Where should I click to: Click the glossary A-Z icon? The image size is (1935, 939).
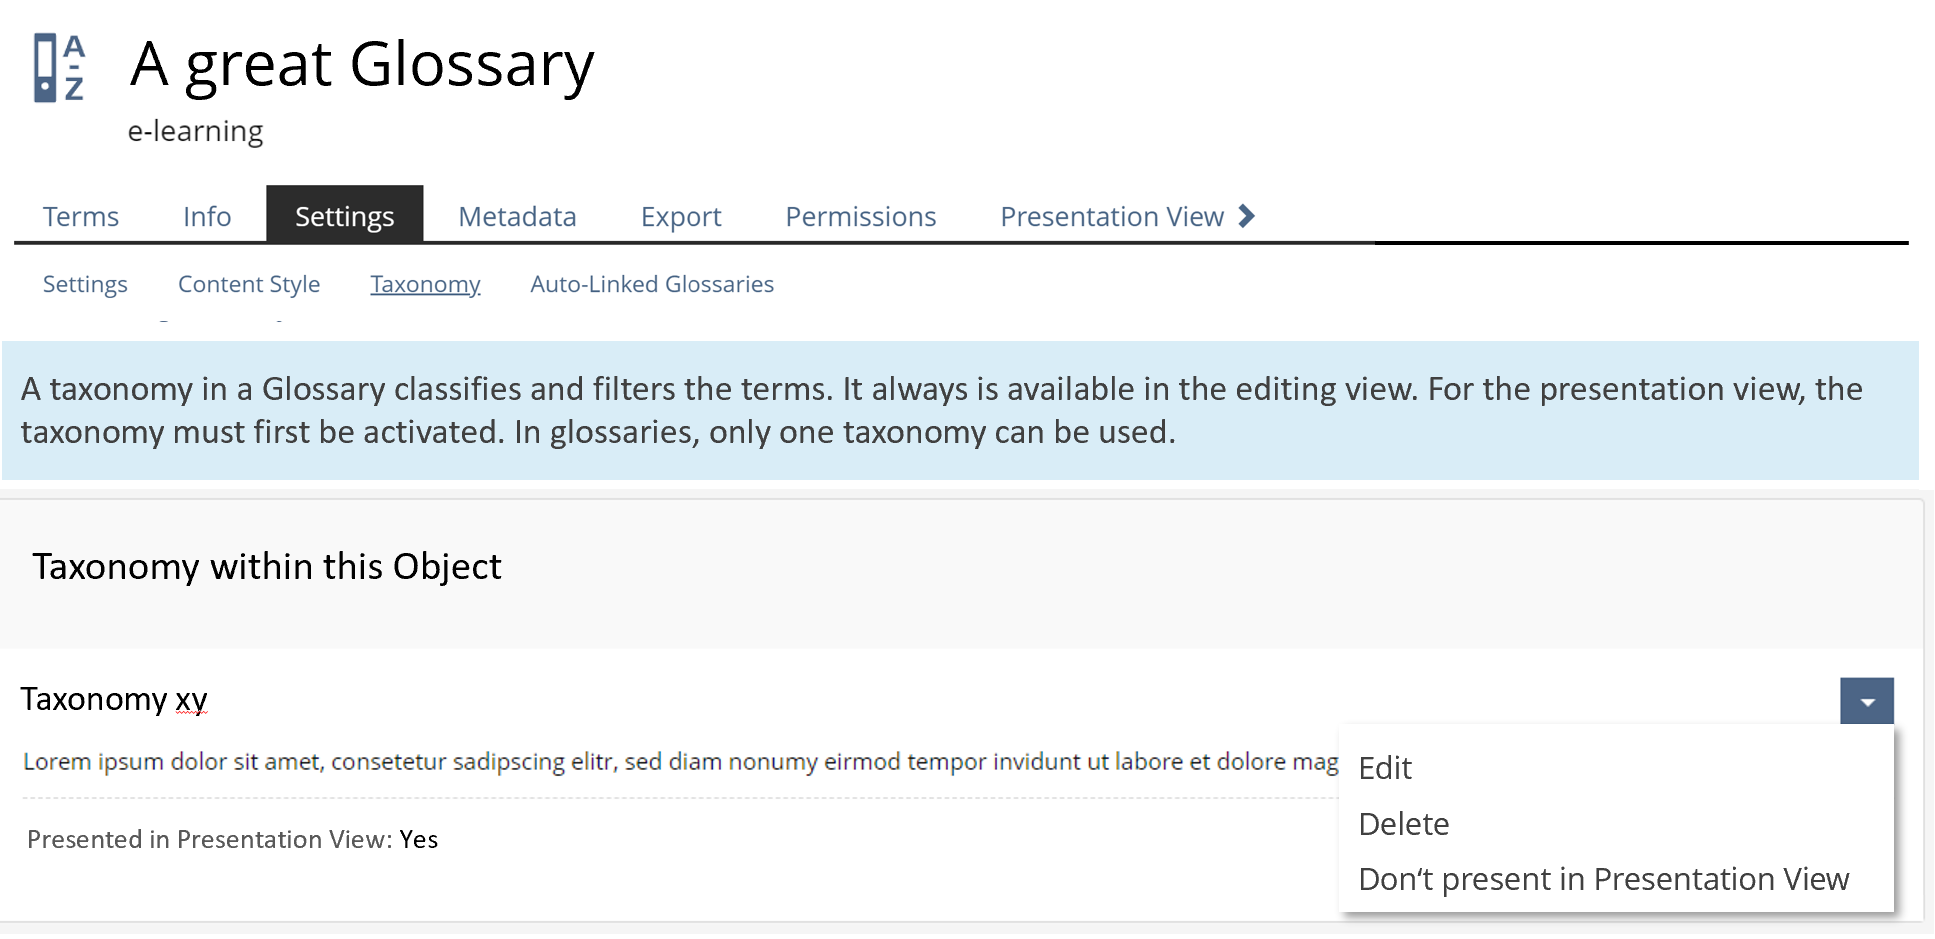tap(59, 68)
